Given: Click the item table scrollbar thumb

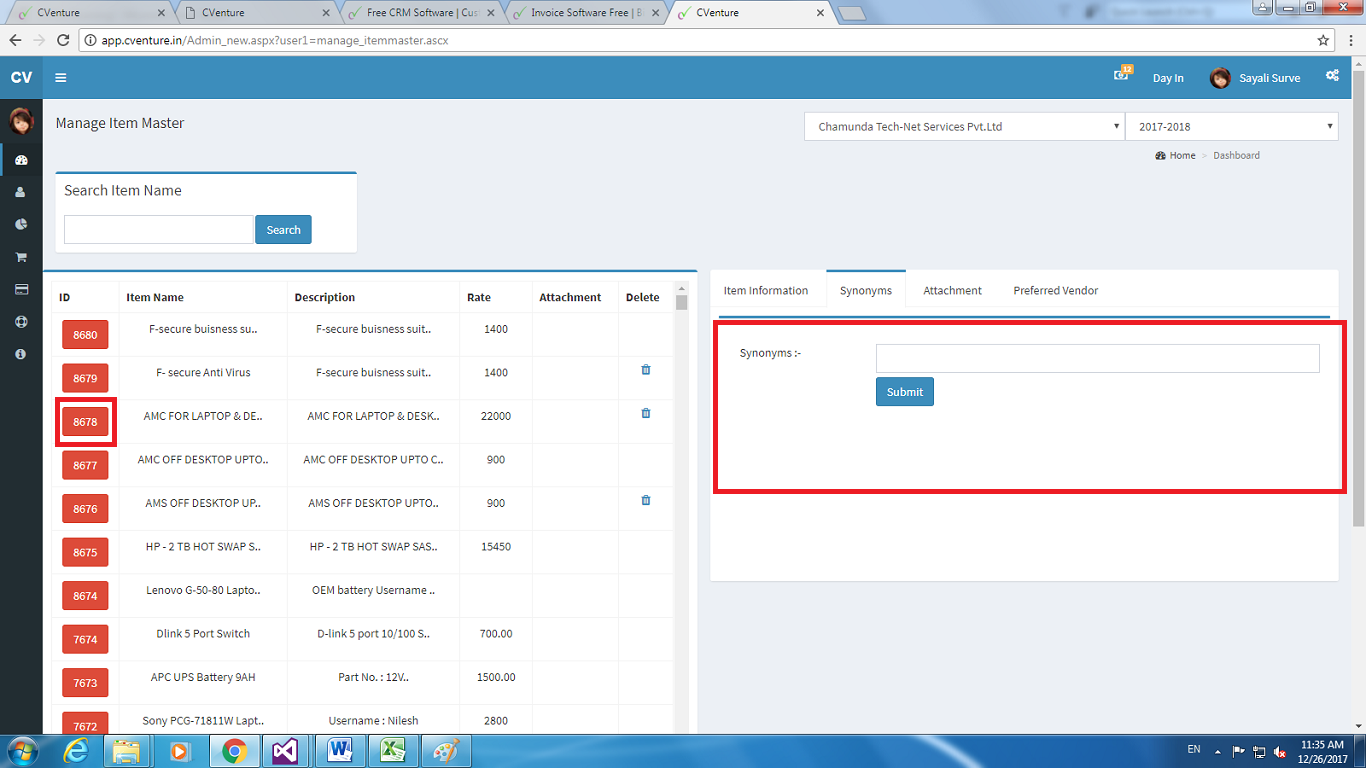Looking at the screenshot, I should [x=682, y=303].
